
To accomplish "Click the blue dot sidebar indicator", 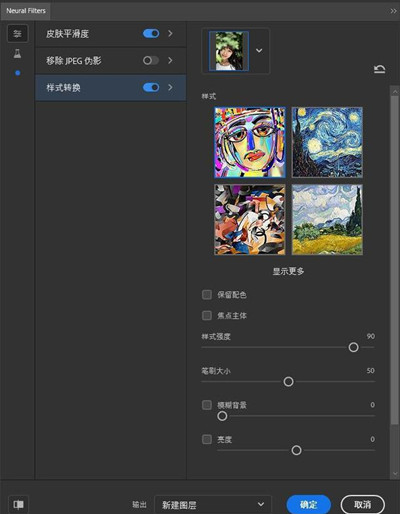I will 18,73.
